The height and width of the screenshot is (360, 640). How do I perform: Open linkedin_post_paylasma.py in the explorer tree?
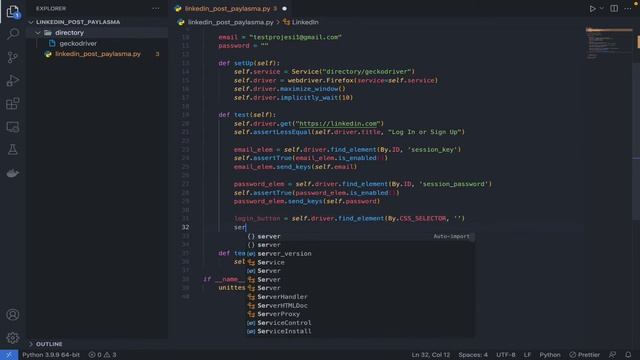98,54
